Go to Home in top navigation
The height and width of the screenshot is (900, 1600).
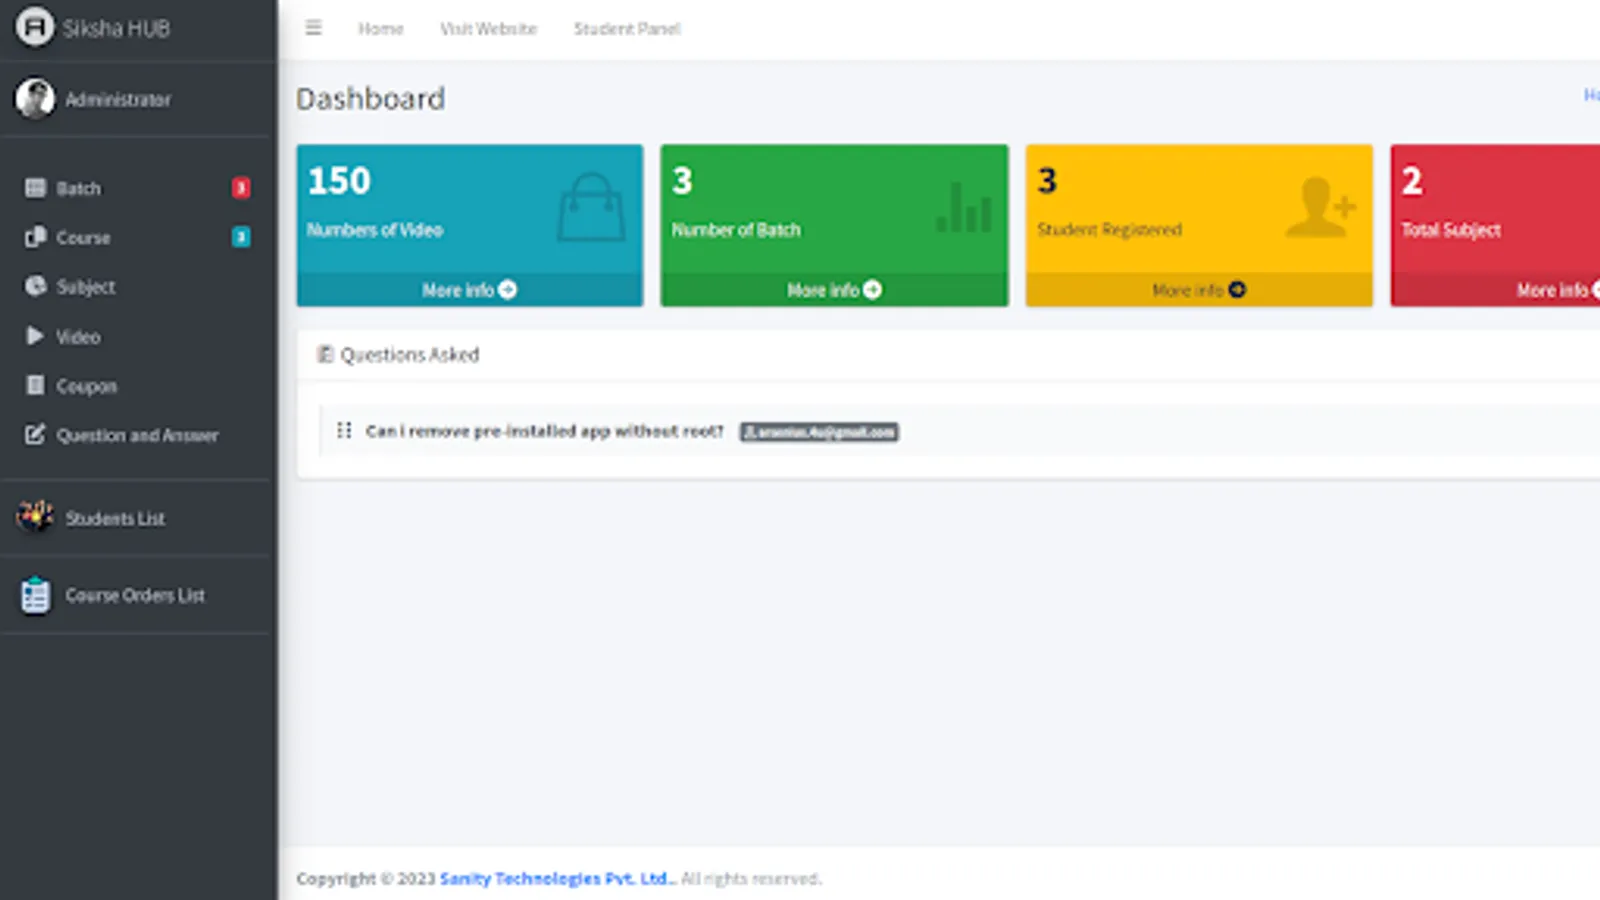(381, 29)
